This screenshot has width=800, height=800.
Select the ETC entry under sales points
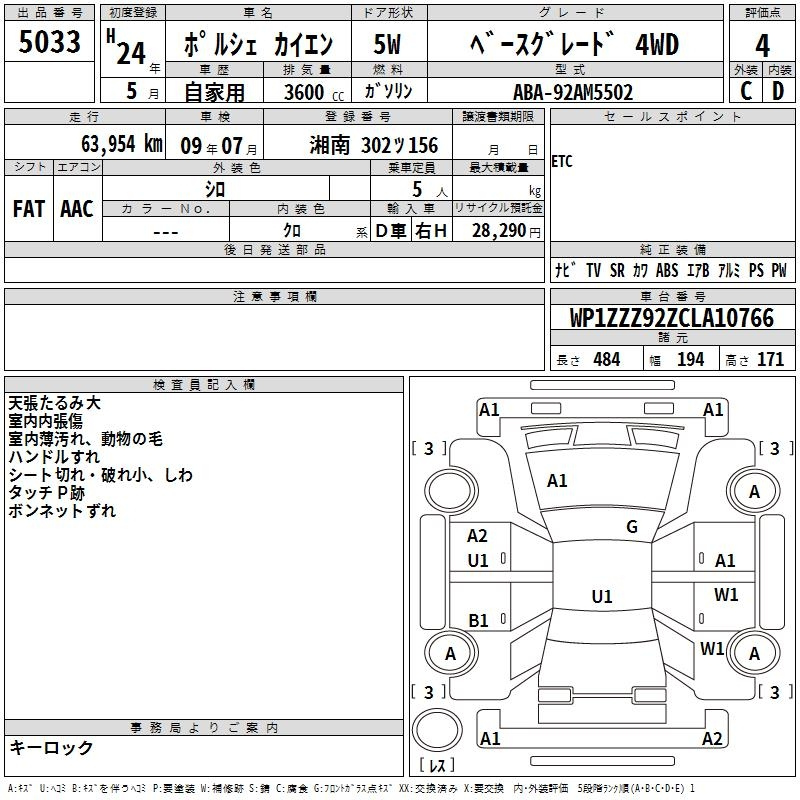click(x=562, y=162)
